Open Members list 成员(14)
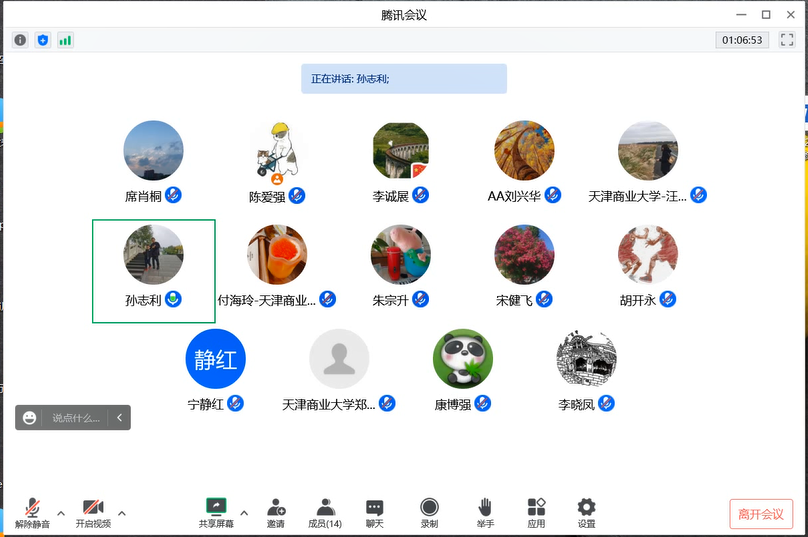Image resolution: width=808 pixels, height=537 pixels. click(x=325, y=512)
